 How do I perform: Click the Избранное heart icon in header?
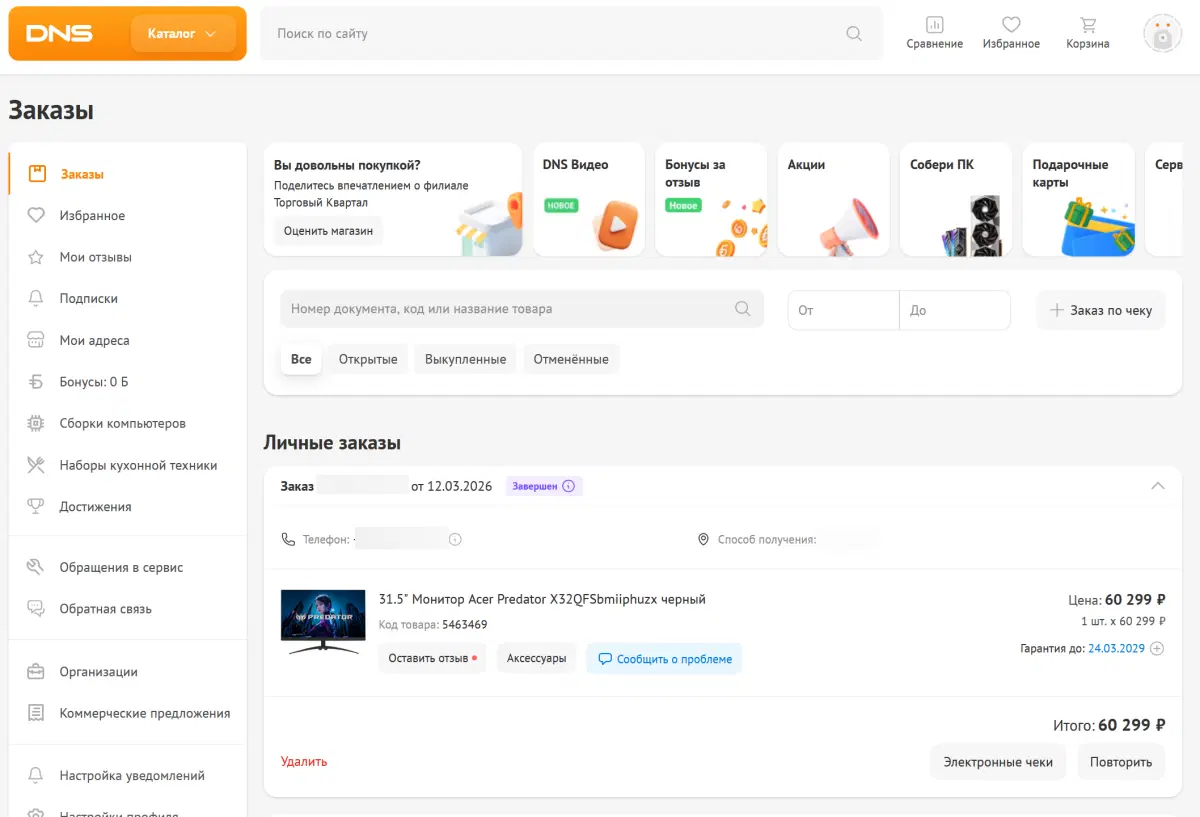(x=1011, y=25)
